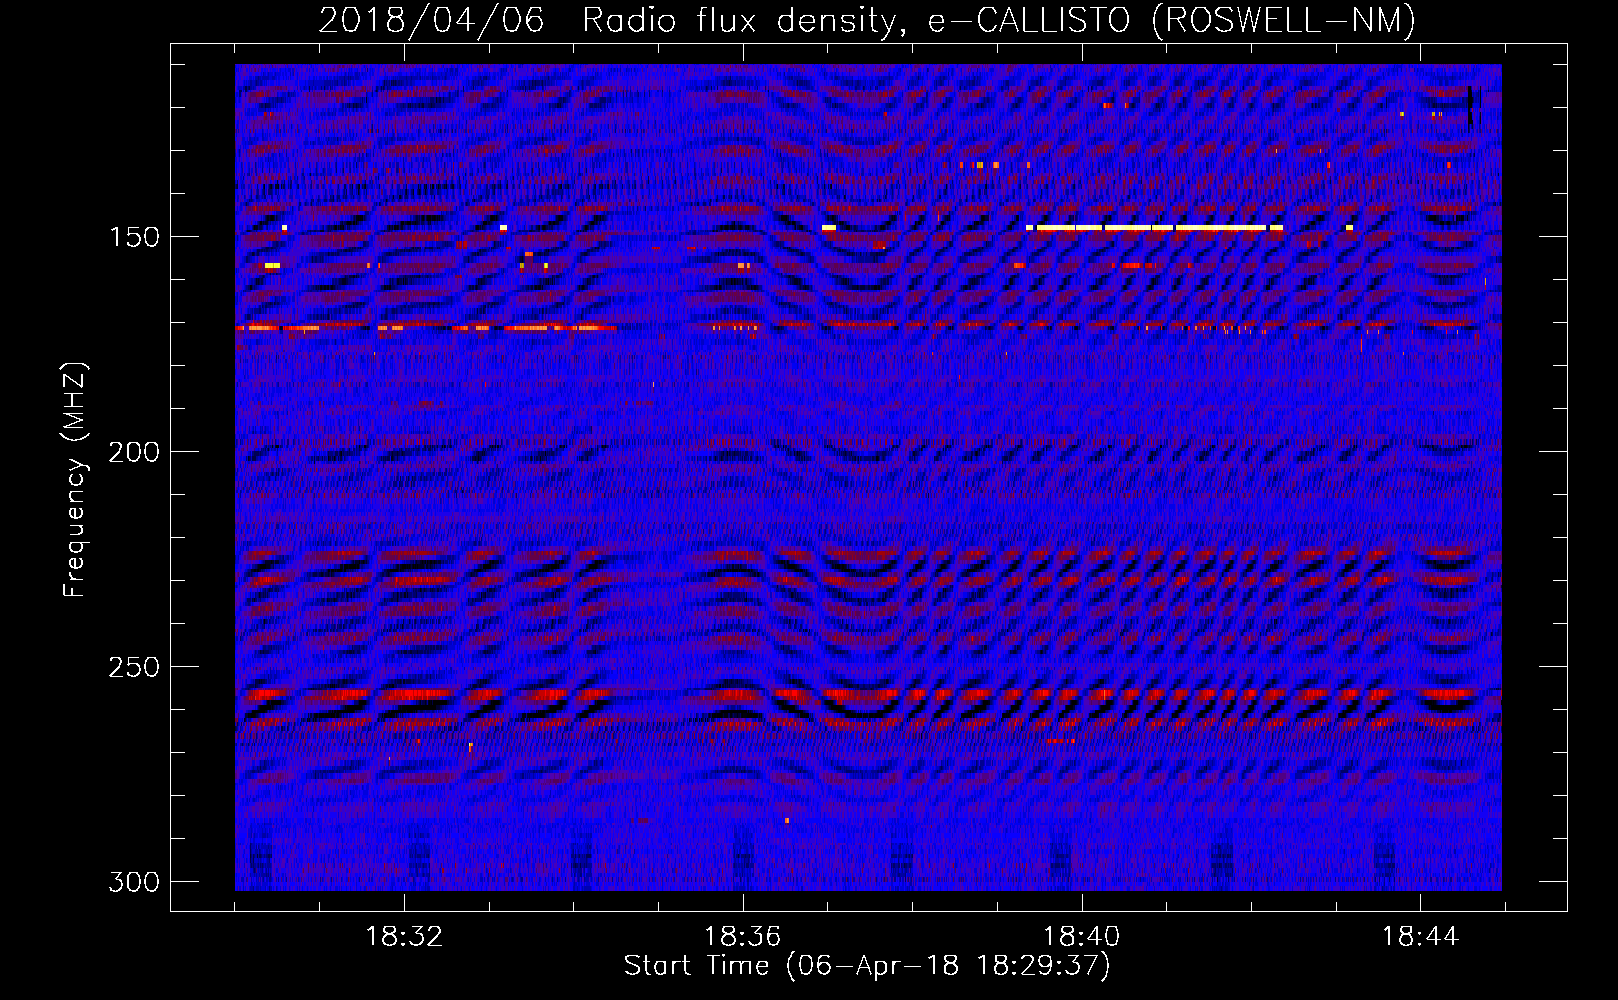Click the long white emission bar near 150 MHz

[1155, 228]
